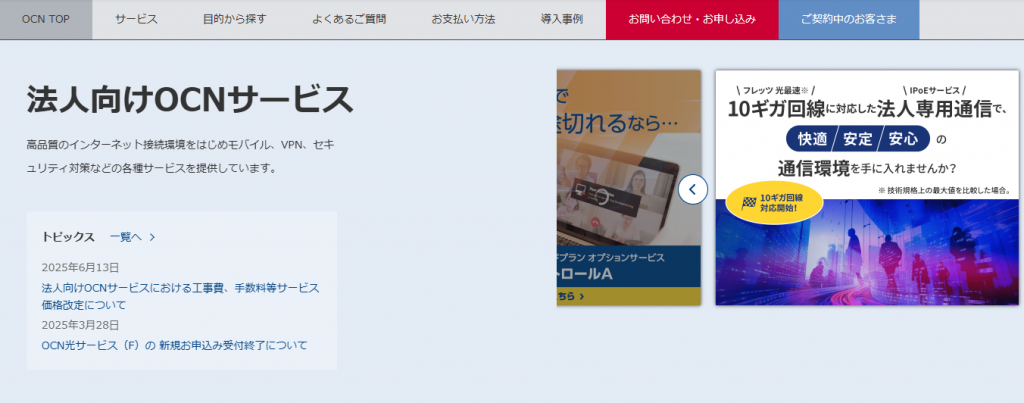This screenshot has height=403, width=1024.
Task: Open the サービス menu
Action: point(136,19)
